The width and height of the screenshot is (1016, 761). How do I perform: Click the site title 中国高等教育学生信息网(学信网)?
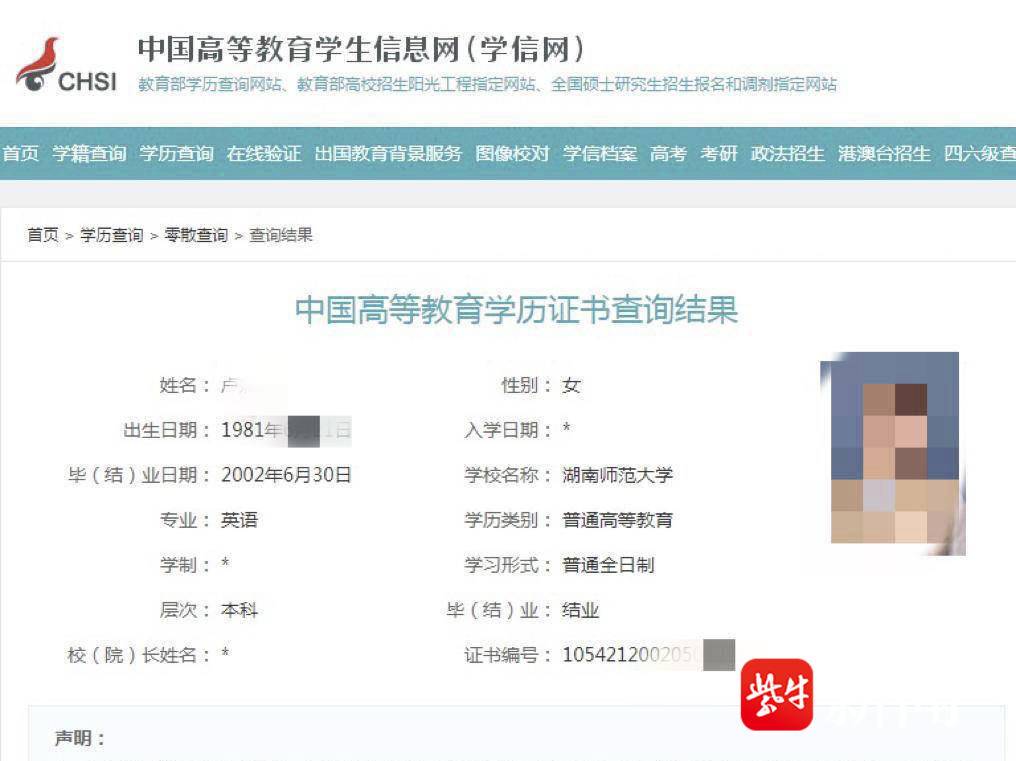pyautogui.click(x=360, y=49)
